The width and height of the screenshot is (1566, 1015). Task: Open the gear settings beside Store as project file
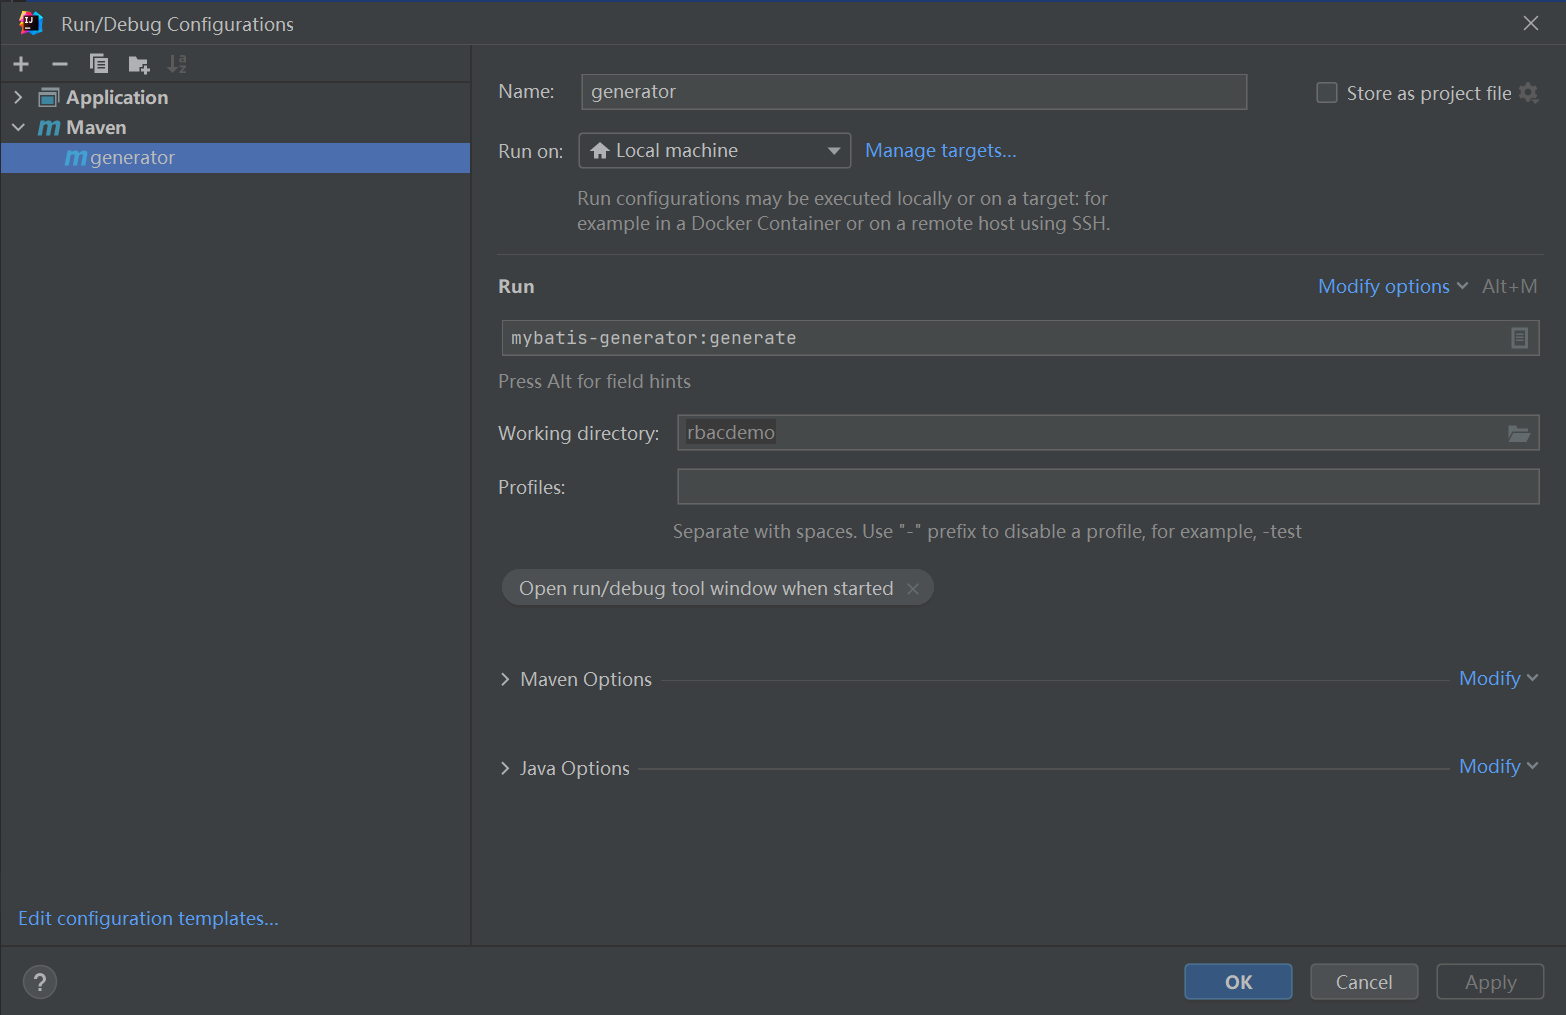(1528, 93)
